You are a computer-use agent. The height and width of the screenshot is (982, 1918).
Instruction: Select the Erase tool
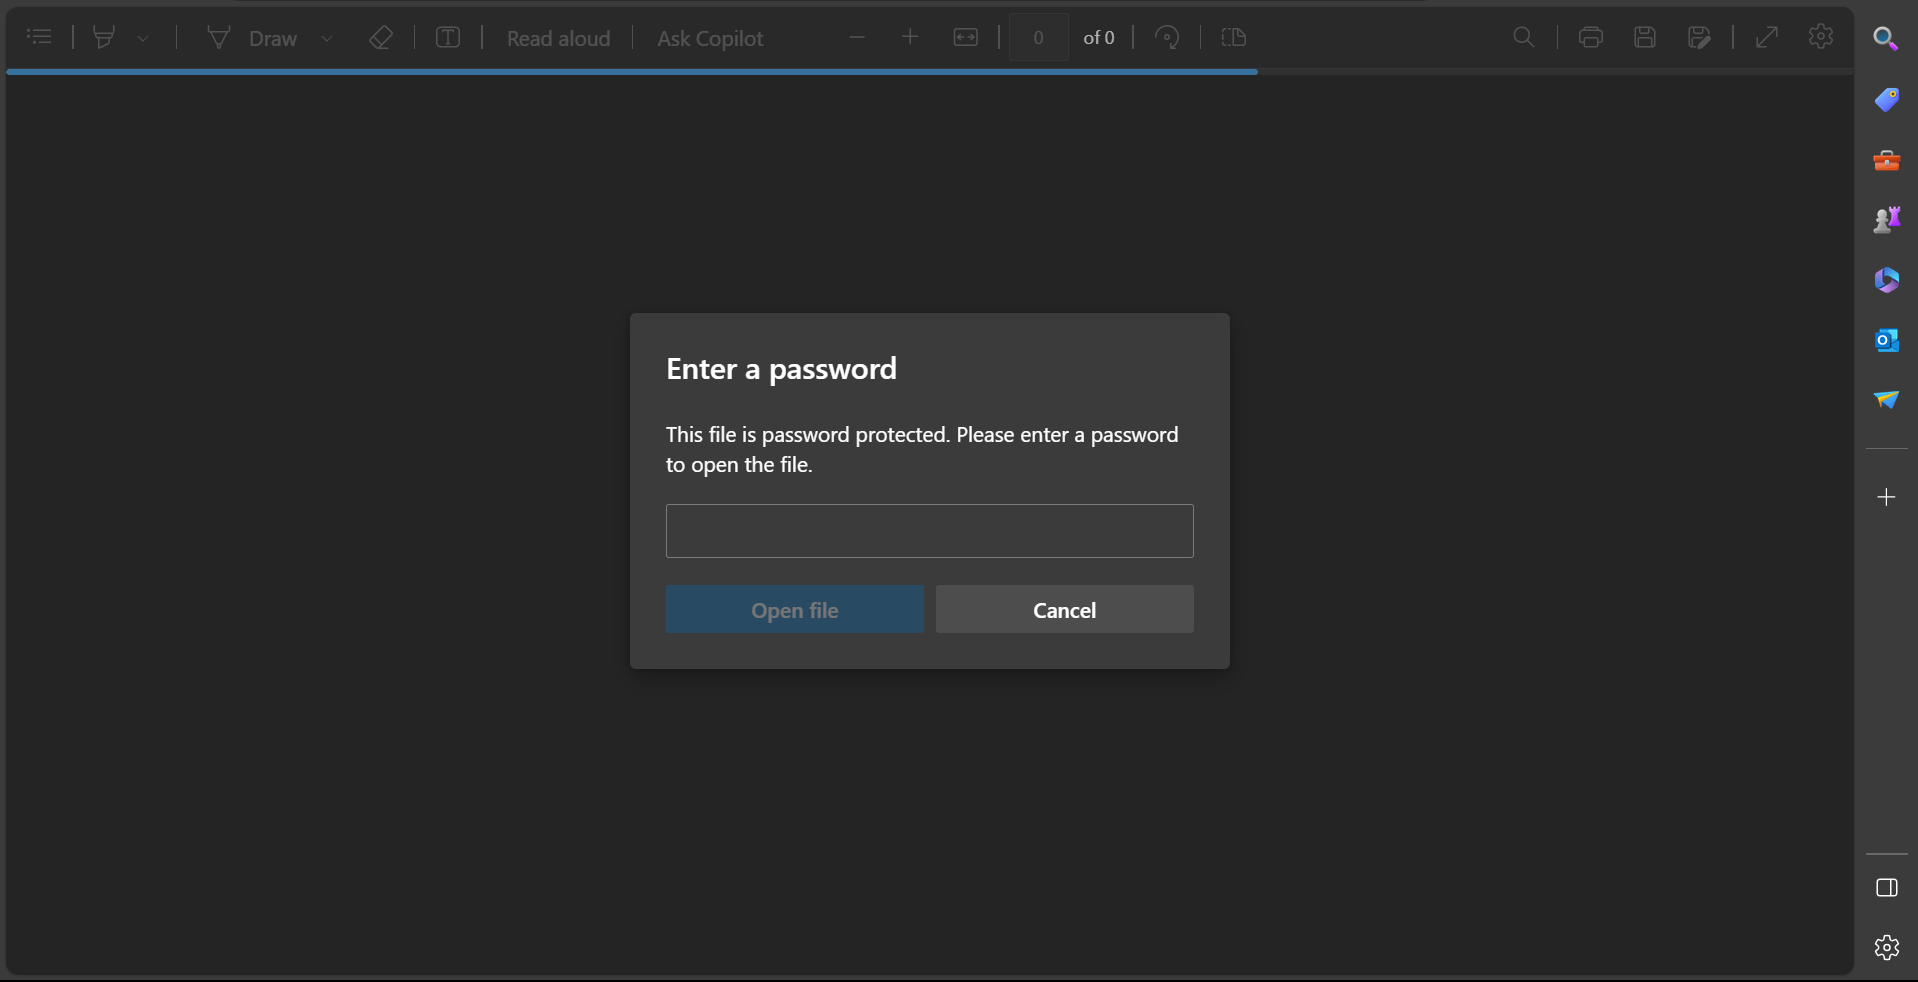point(380,38)
